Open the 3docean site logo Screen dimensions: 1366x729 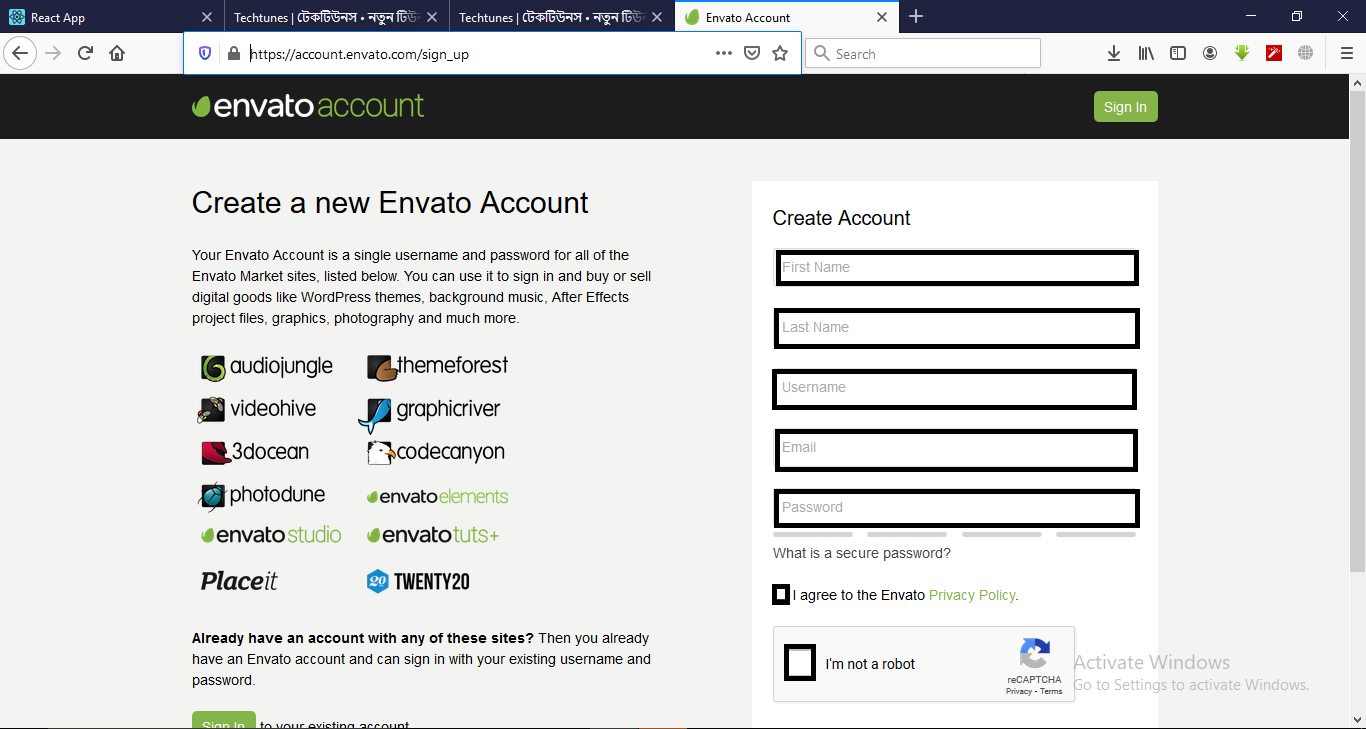click(x=255, y=452)
